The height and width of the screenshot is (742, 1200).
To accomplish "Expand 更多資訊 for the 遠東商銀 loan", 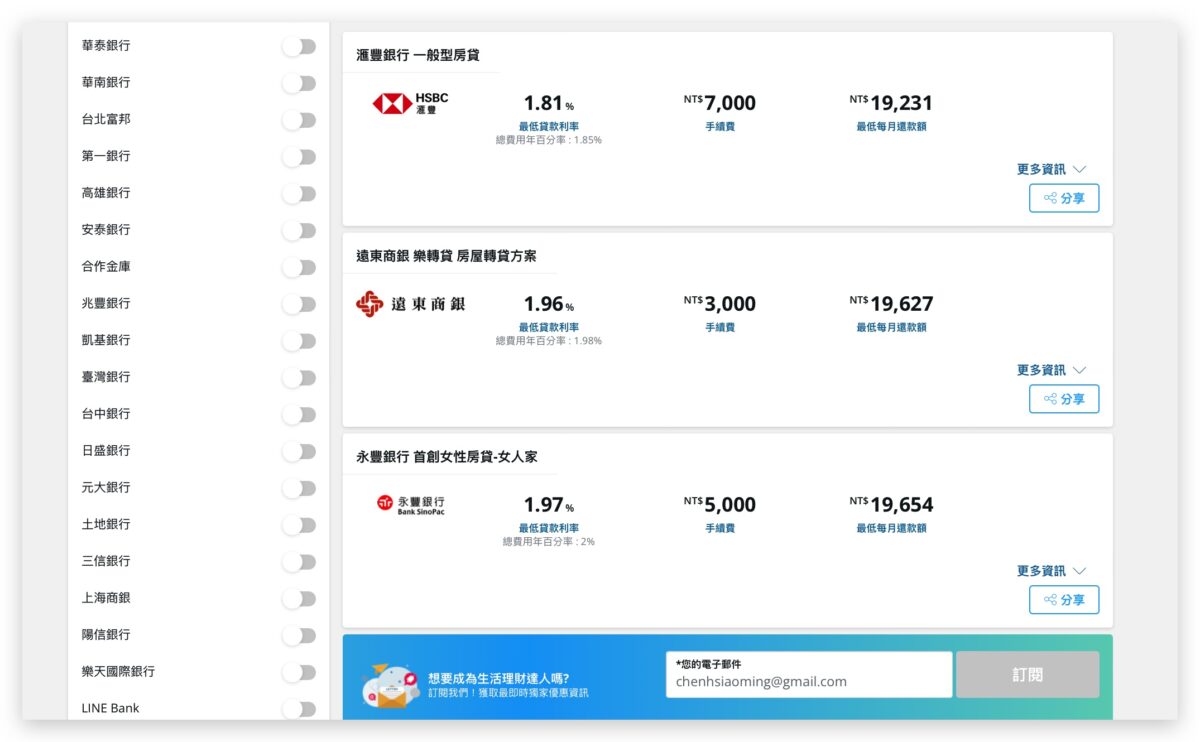I will click(1051, 370).
